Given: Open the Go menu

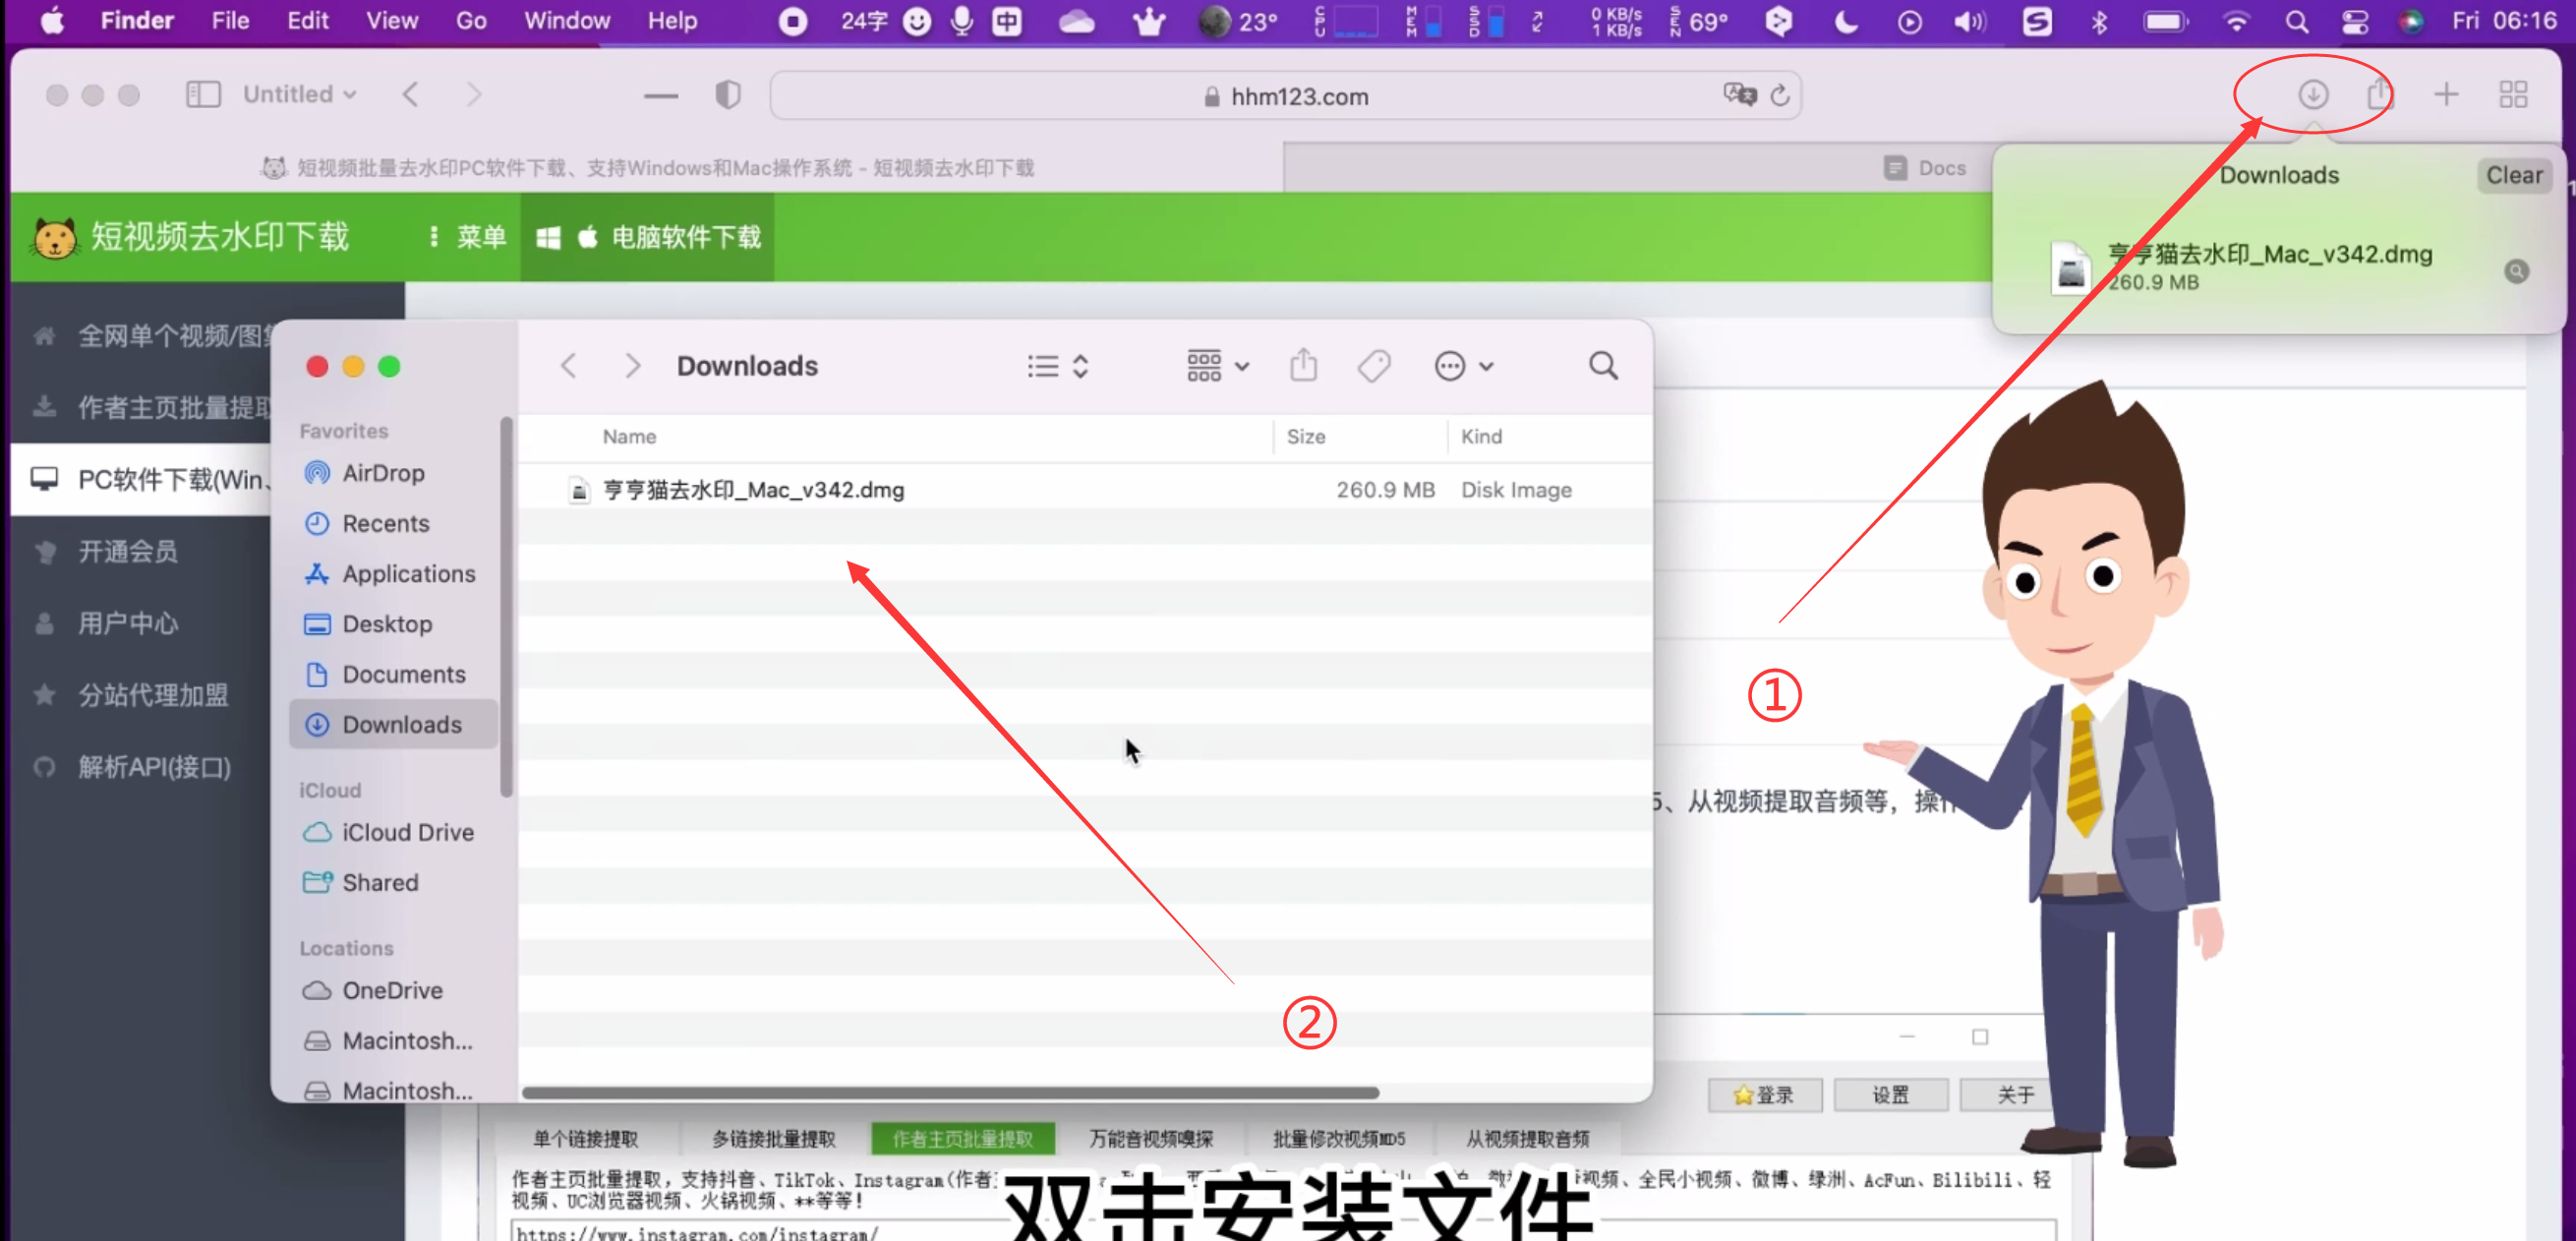Looking at the screenshot, I should 470,21.
